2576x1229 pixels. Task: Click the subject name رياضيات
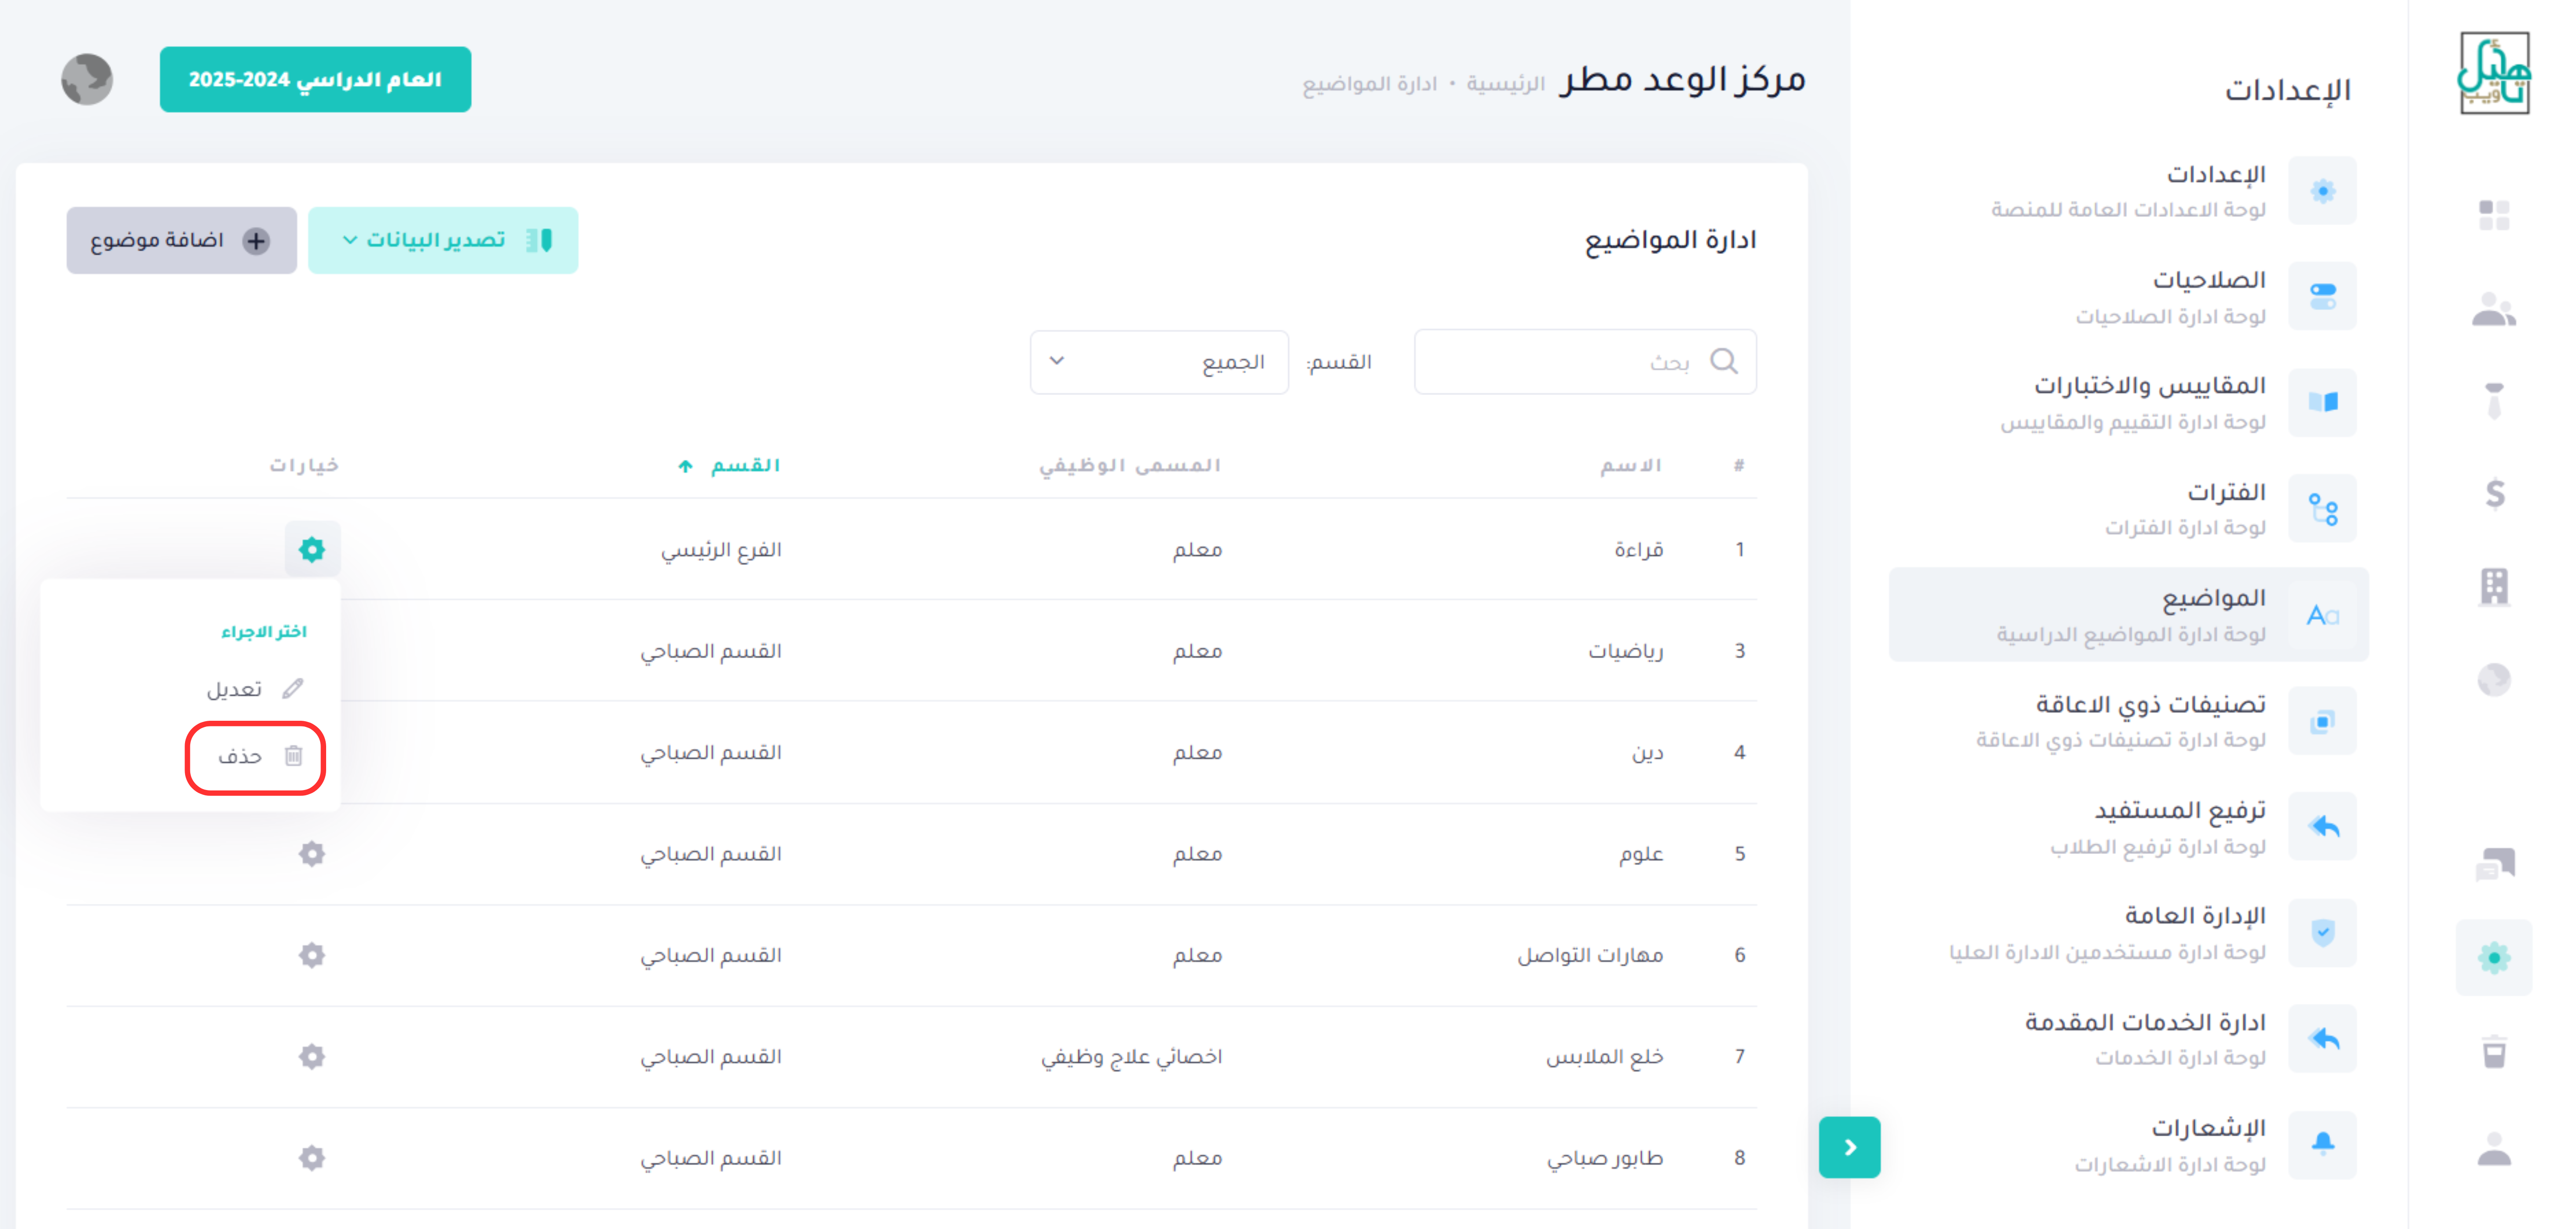point(1626,651)
